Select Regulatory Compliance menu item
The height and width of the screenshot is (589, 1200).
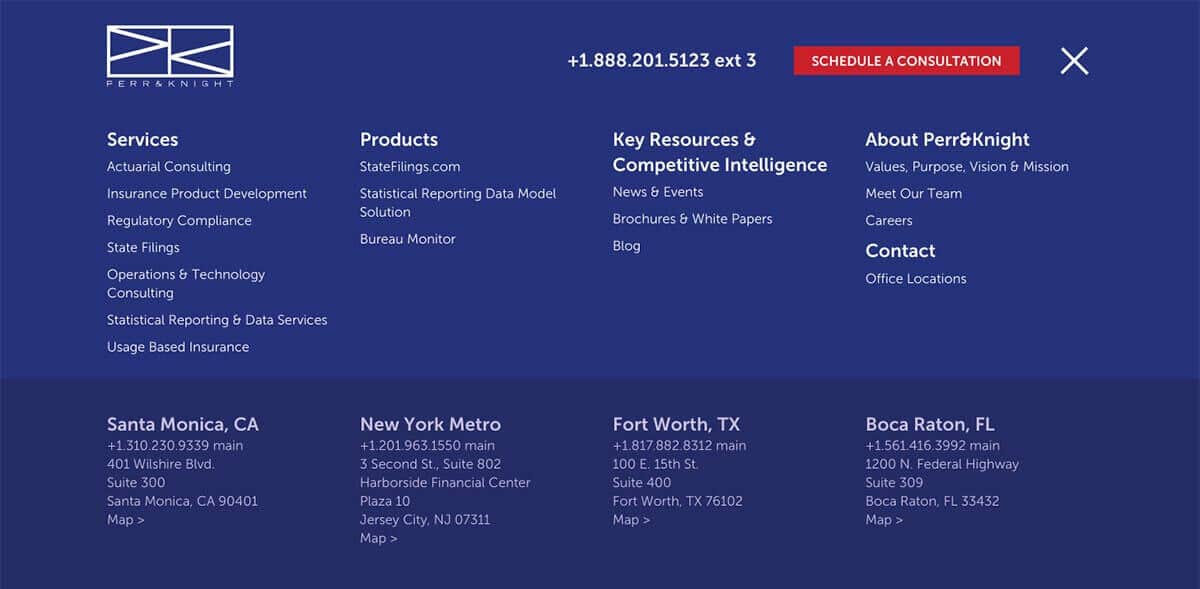179,221
